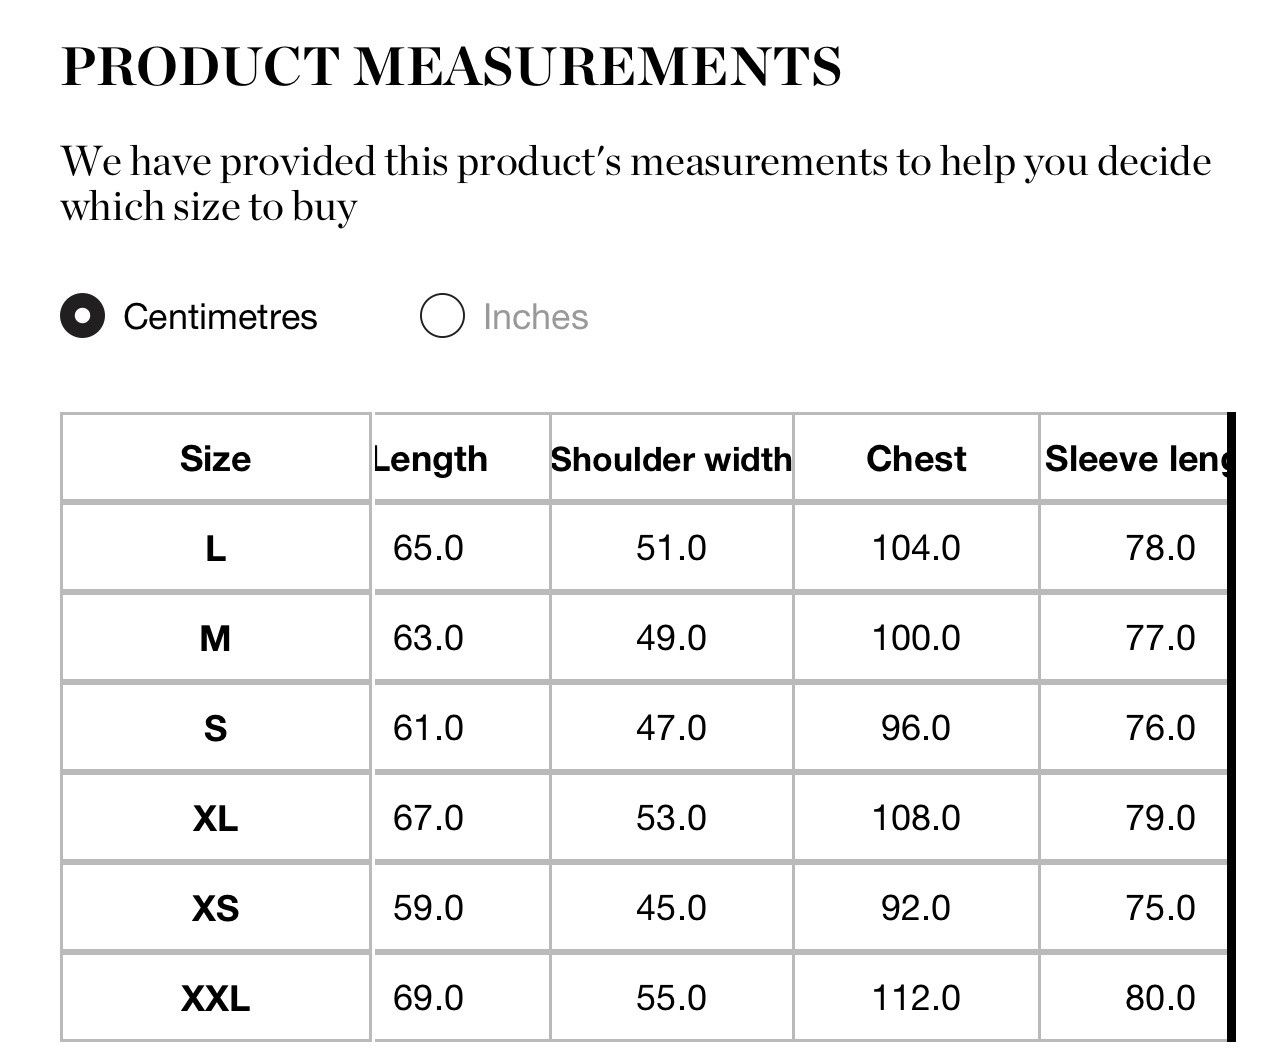Viewport: 1284px width, 1064px height.
Task: Click the Centimetres unit label
Action: pyautogui.click(x=220, y=317)
